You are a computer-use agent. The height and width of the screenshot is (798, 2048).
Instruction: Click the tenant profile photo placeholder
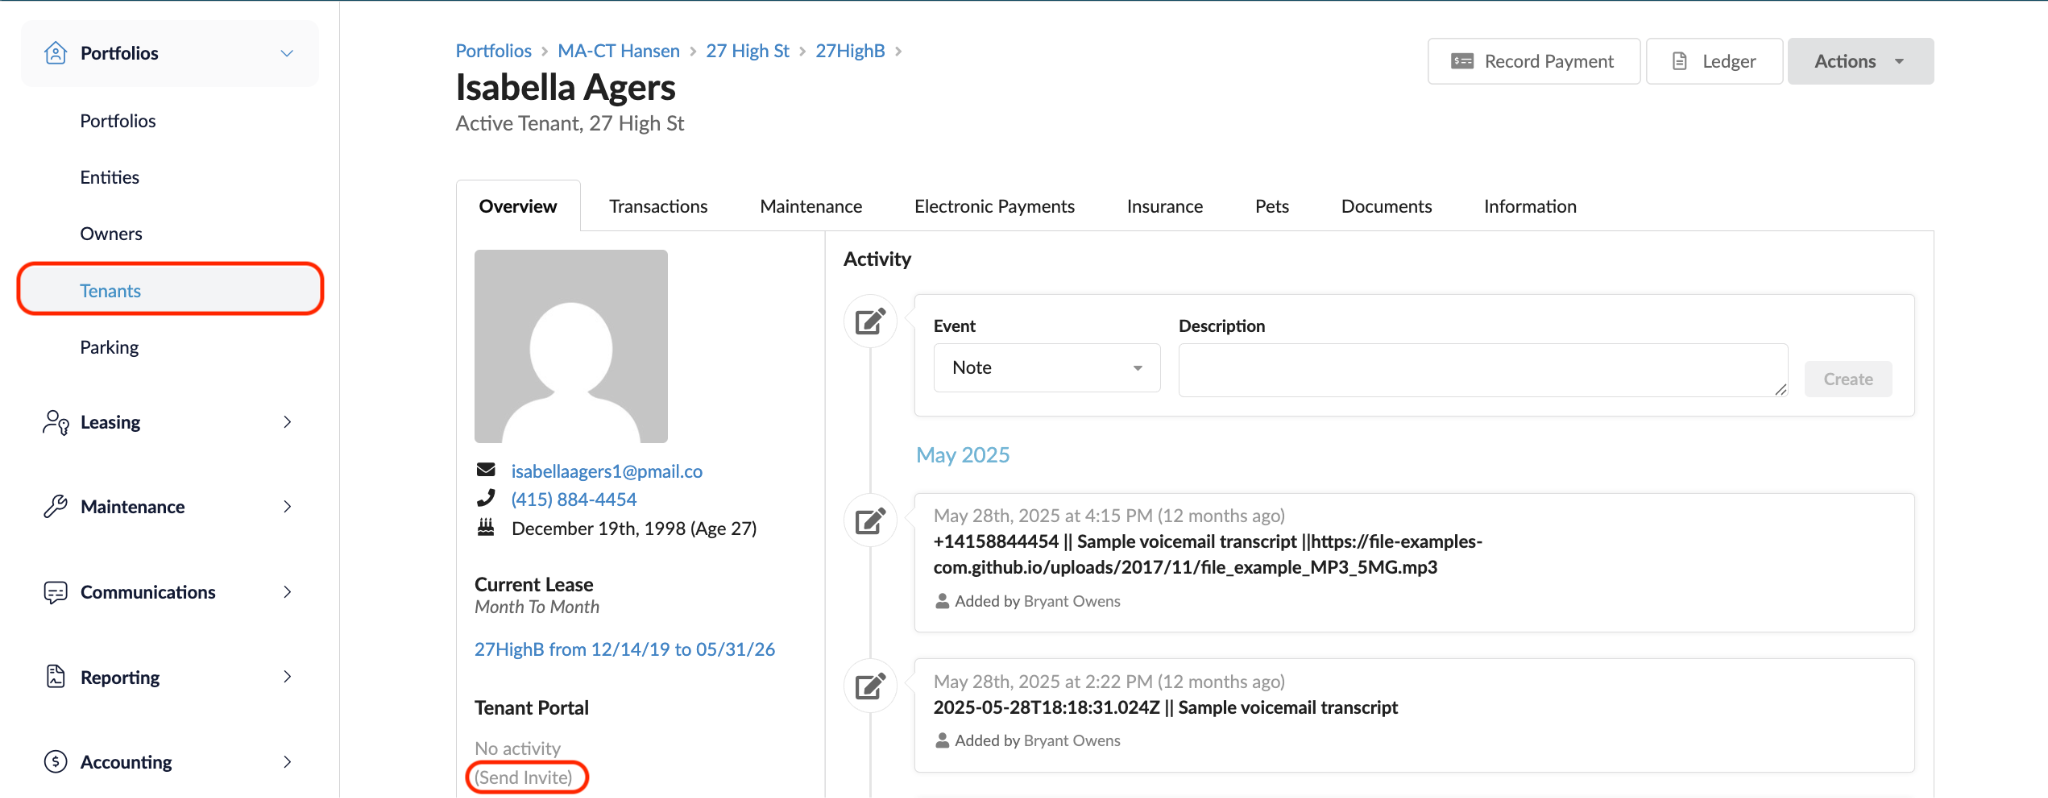click(x=571, y=346)
